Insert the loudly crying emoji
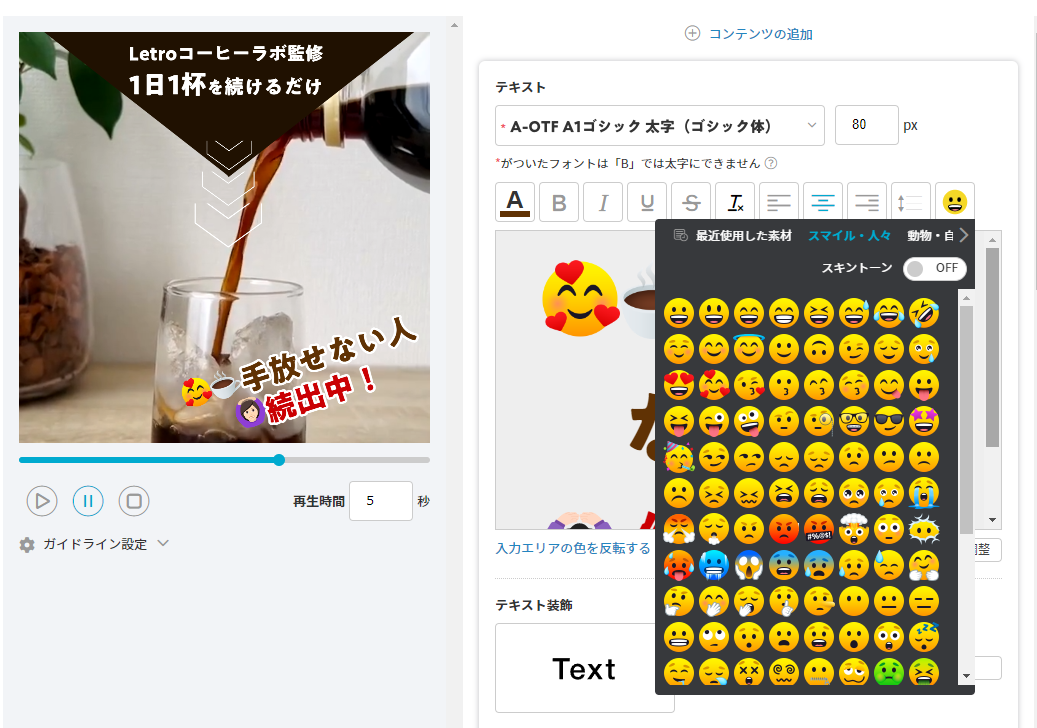 tap(924, 493)
